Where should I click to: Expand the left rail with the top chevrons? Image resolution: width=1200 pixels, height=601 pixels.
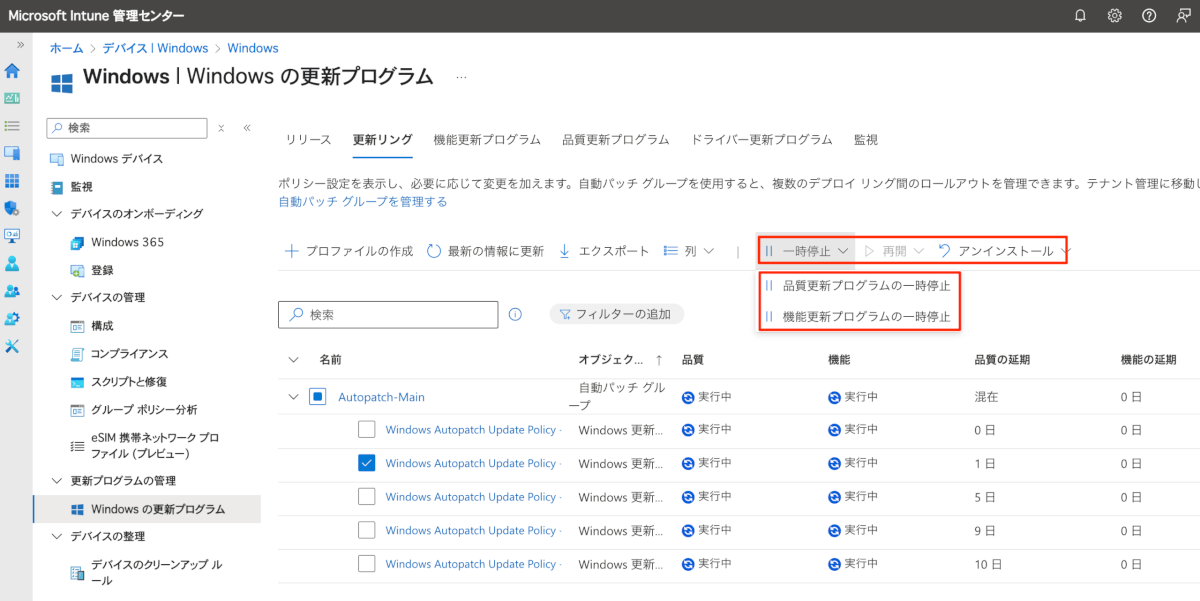(20, 45)
